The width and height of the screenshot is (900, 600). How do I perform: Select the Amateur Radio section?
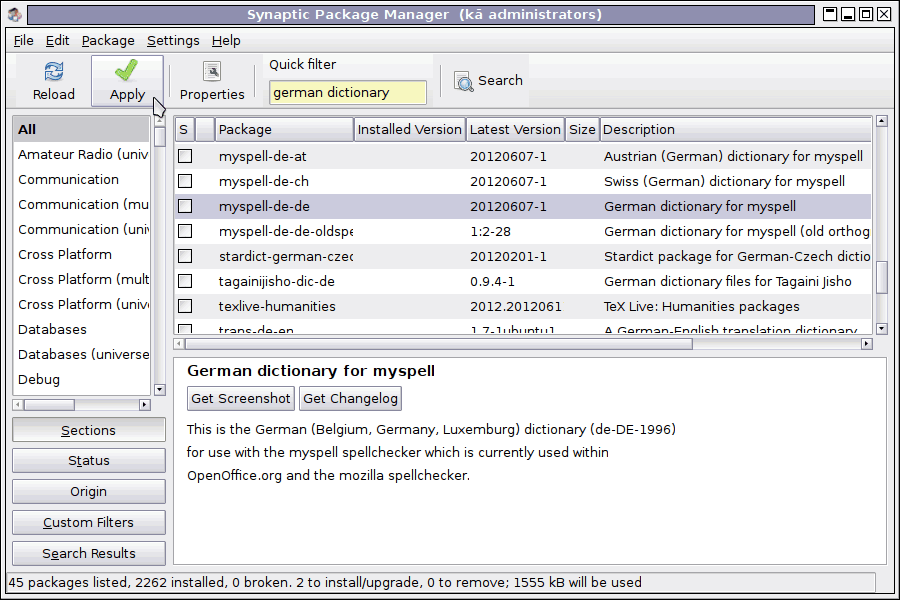pyautogui.click(x=82, y=154)
